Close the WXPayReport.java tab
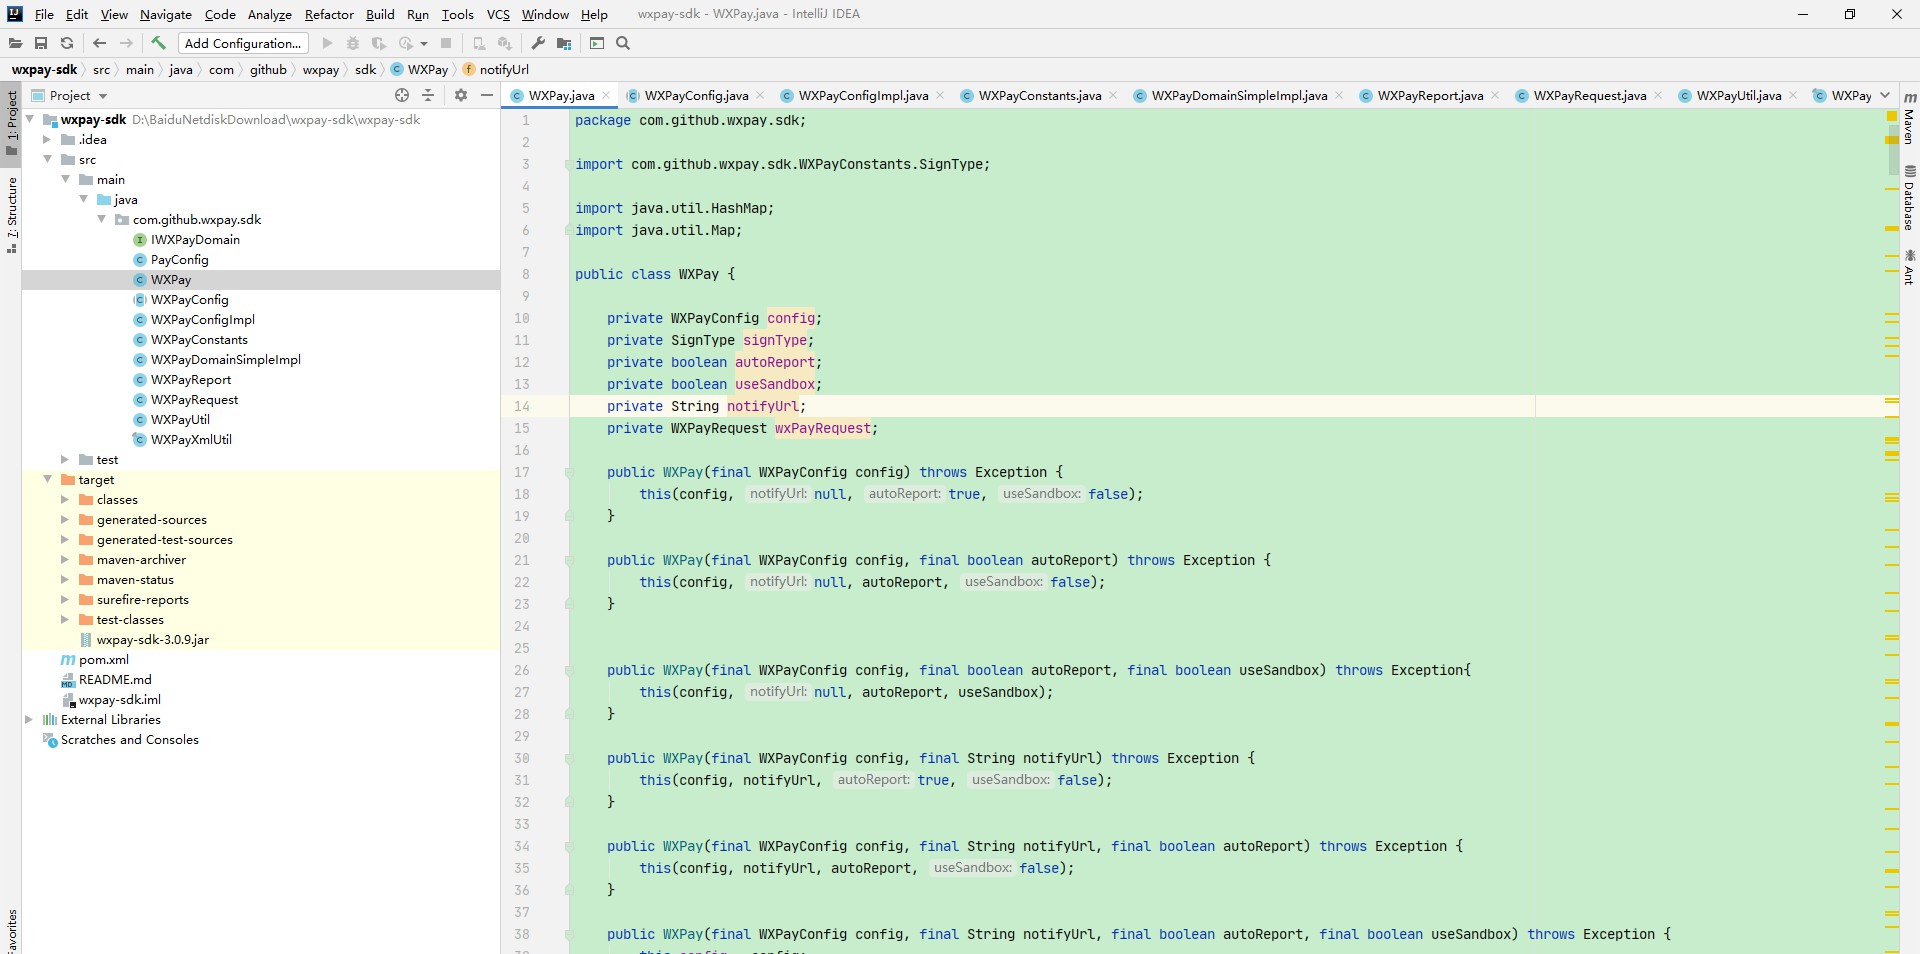 (x=1495, y=95)
